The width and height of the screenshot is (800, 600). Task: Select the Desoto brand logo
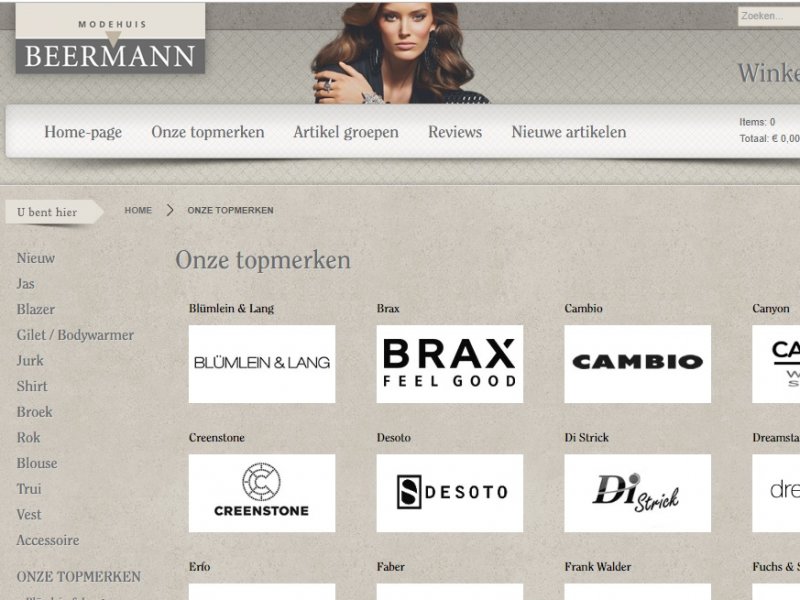[449, 493]
